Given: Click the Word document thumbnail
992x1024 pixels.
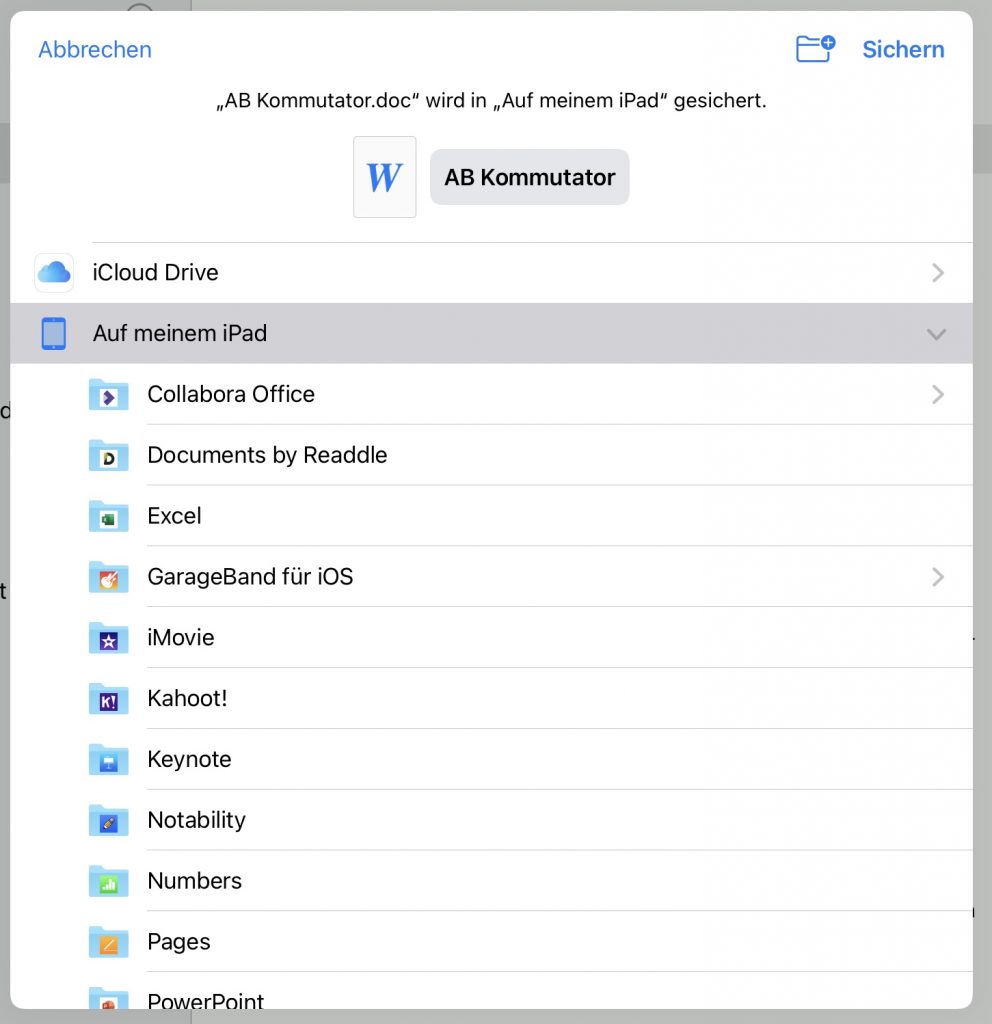Looking at the screenshot, I should point(384,177).
